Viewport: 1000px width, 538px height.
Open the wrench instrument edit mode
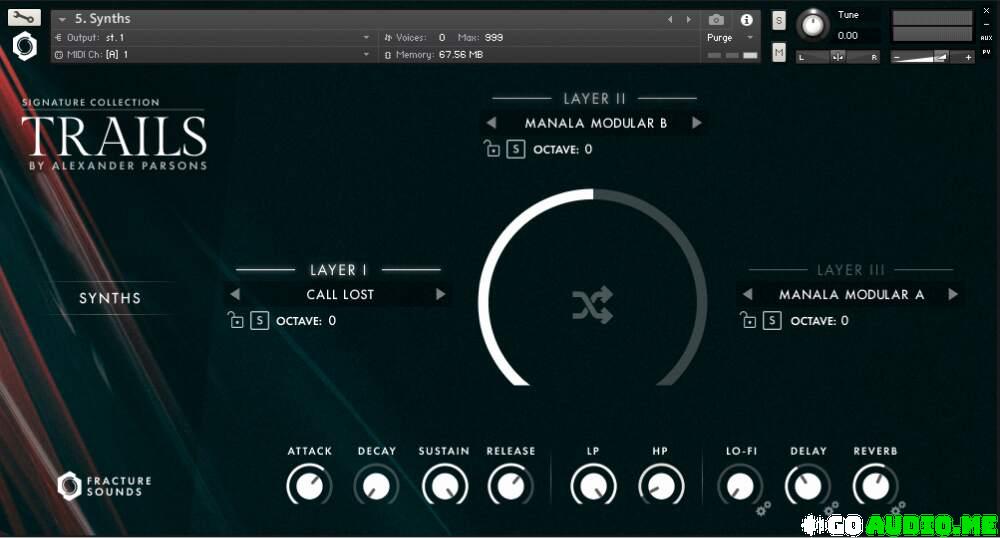pos(24,17)
